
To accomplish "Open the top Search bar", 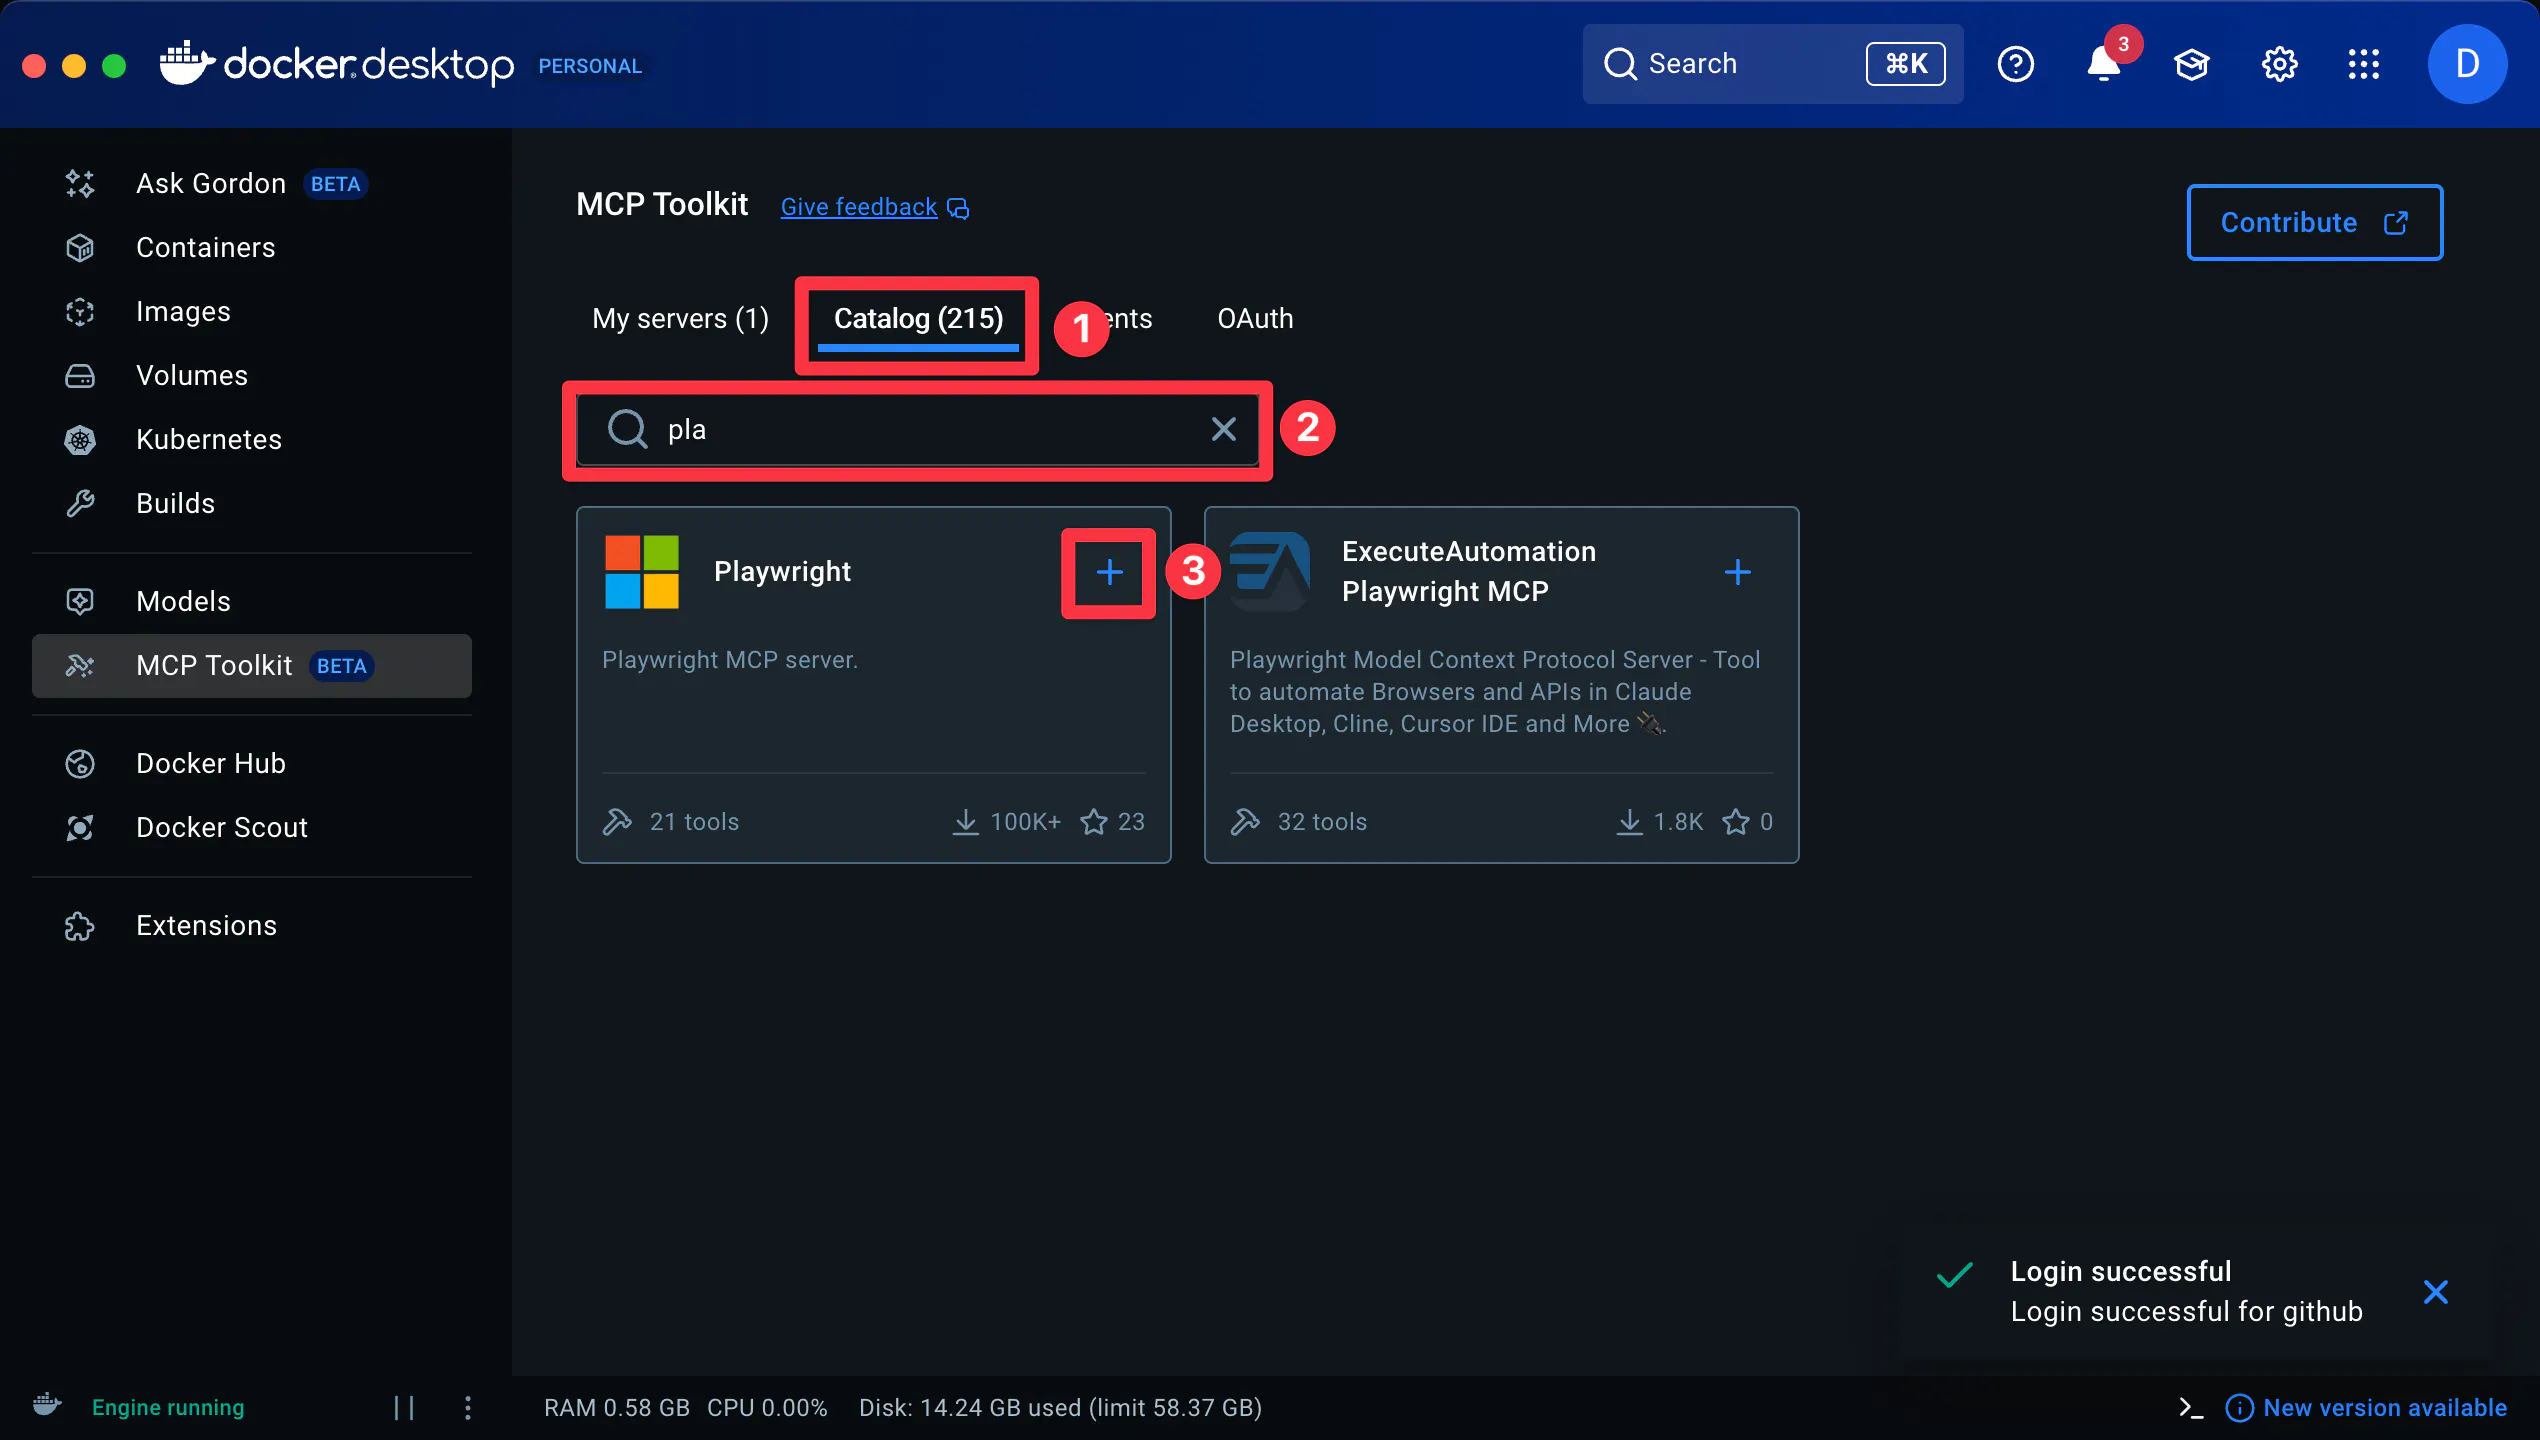I will (x=1772, y=64).
